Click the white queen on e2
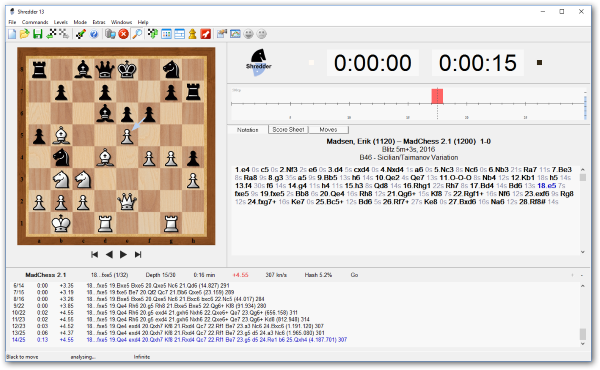The image size is (600, 370). point(127,202)
